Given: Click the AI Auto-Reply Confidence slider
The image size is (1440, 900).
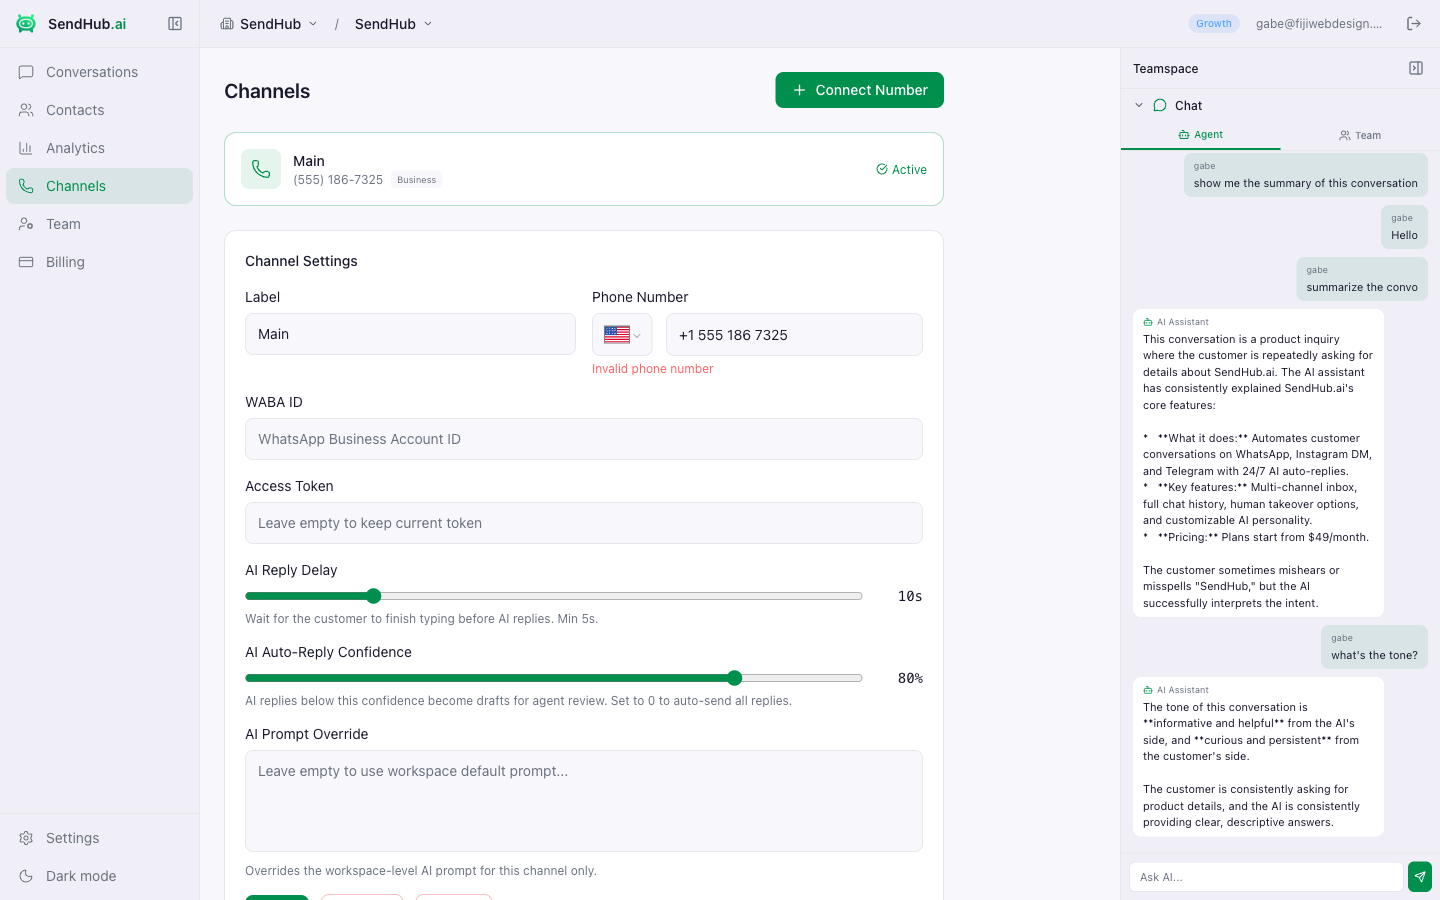Looking at the screenshot, I should coord(554,678).
